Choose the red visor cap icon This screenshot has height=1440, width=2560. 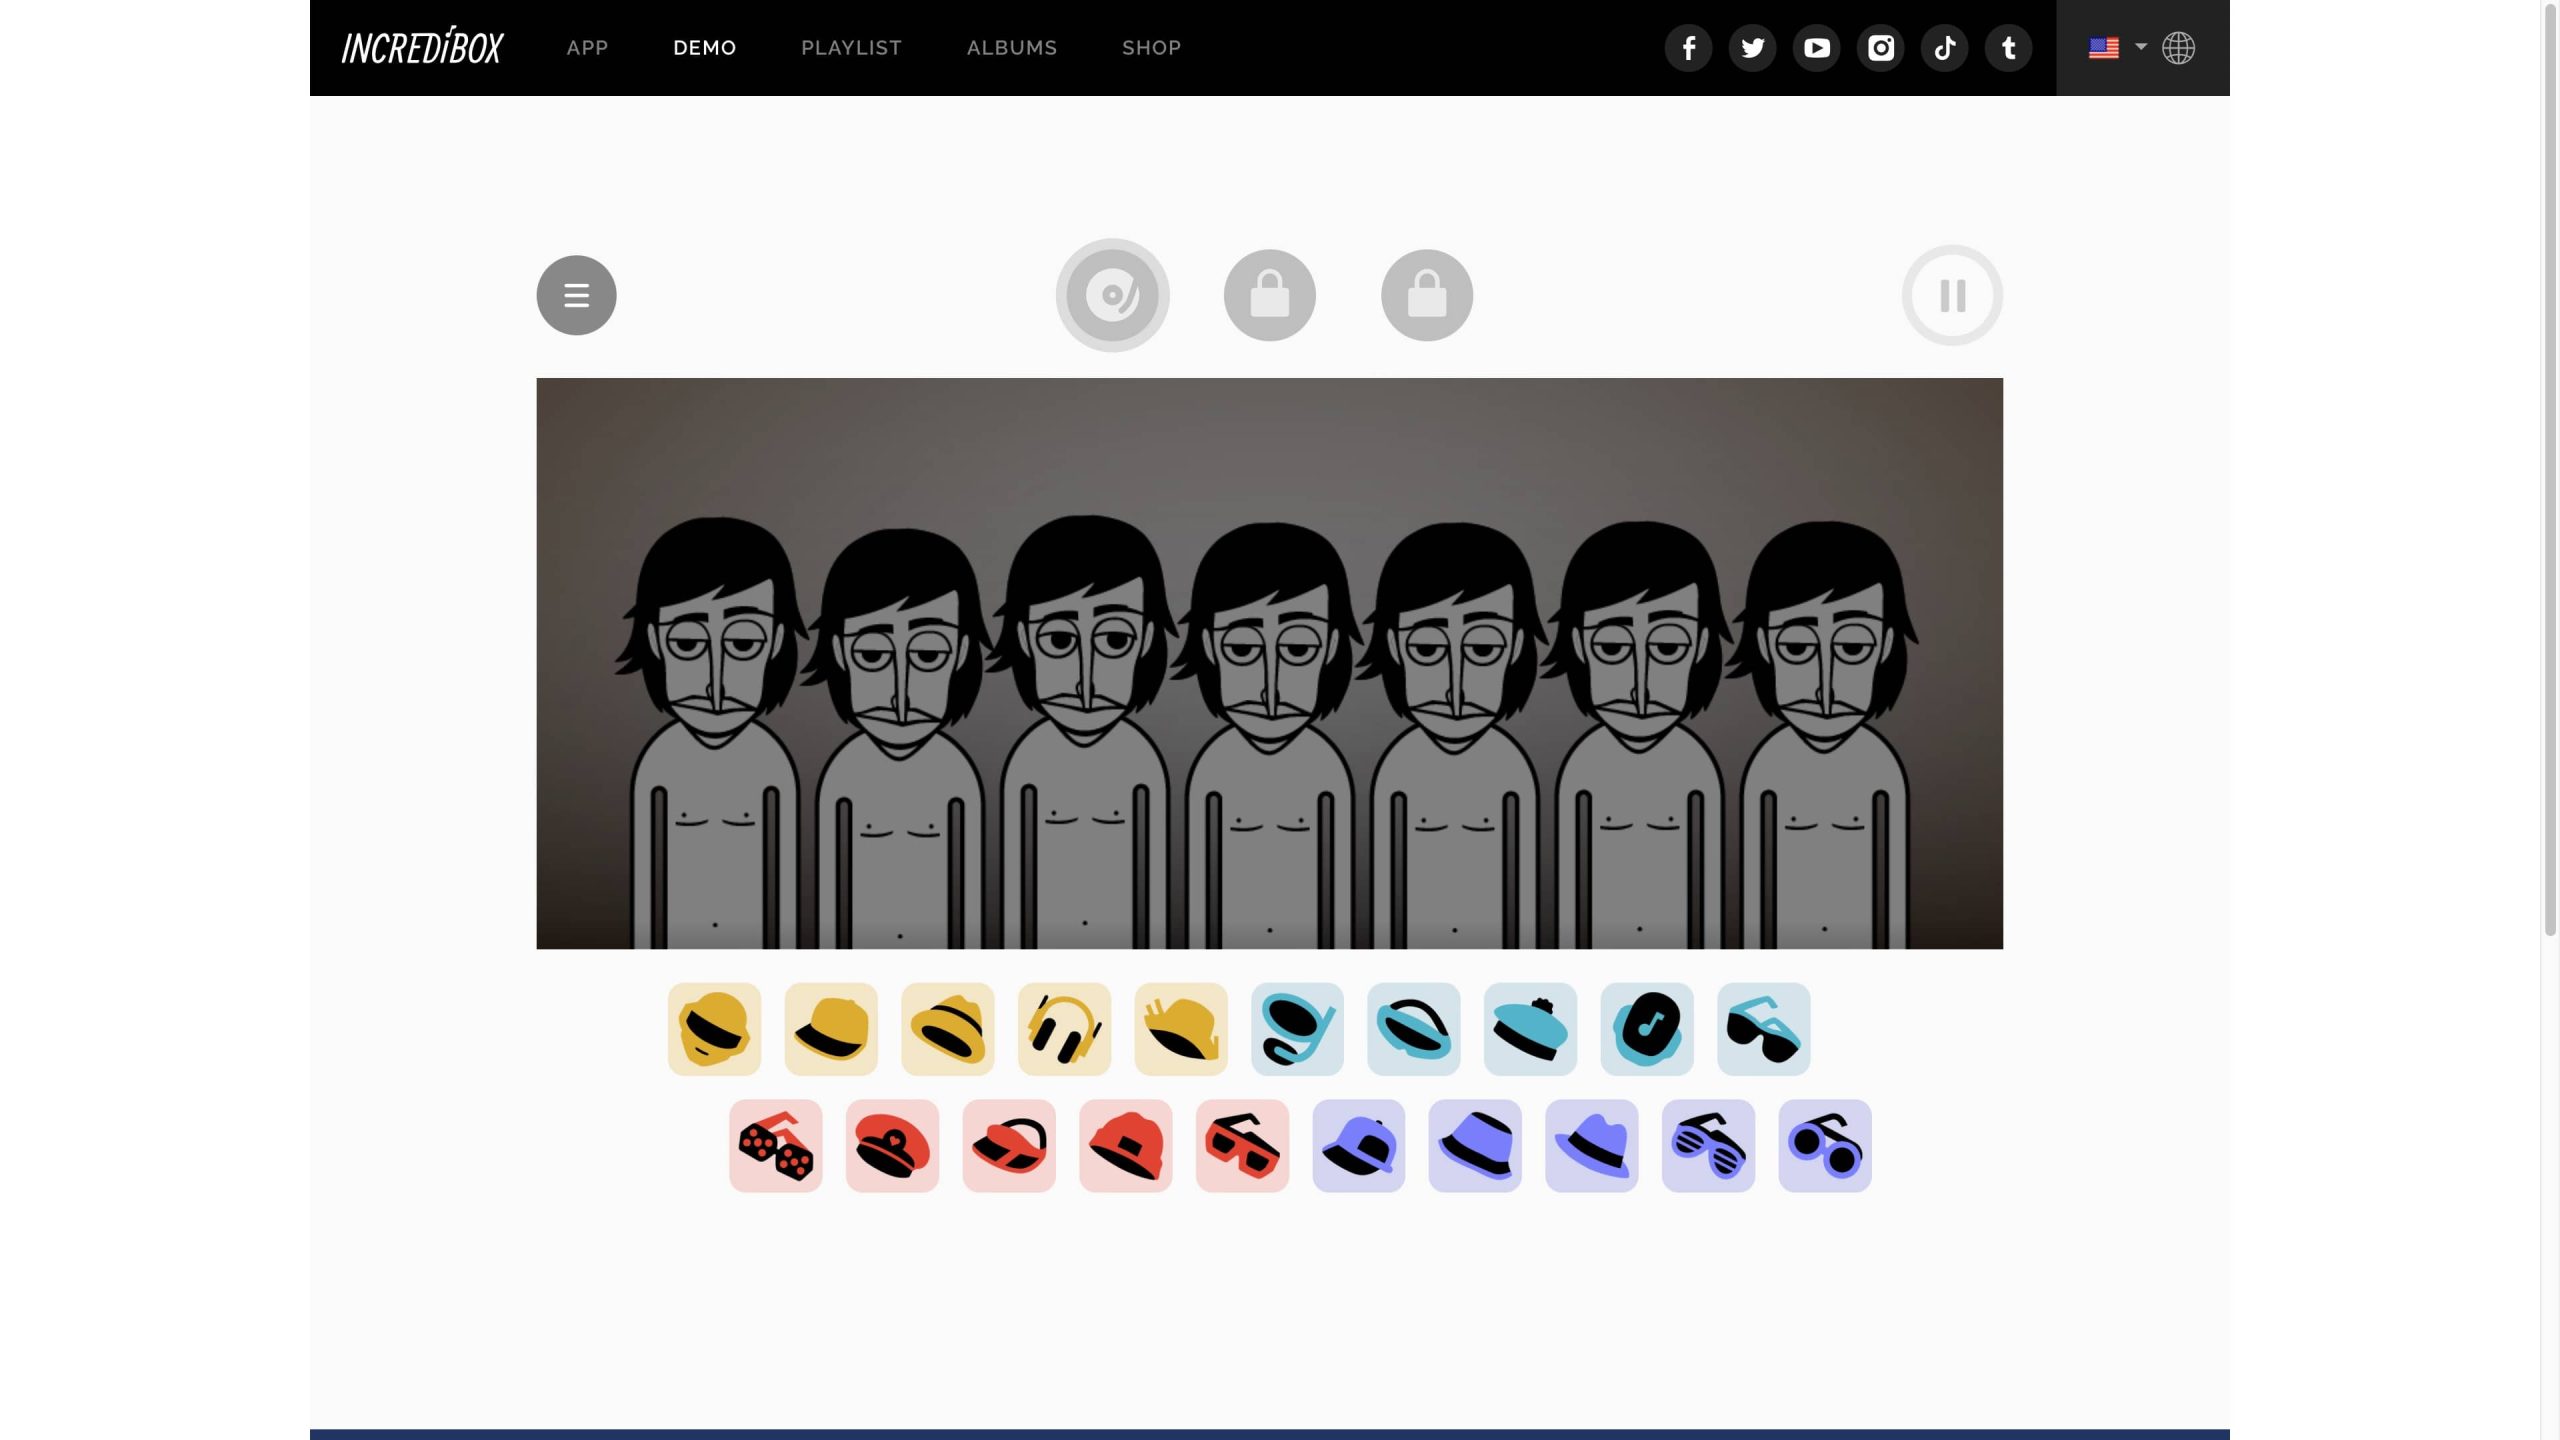1009,1146
